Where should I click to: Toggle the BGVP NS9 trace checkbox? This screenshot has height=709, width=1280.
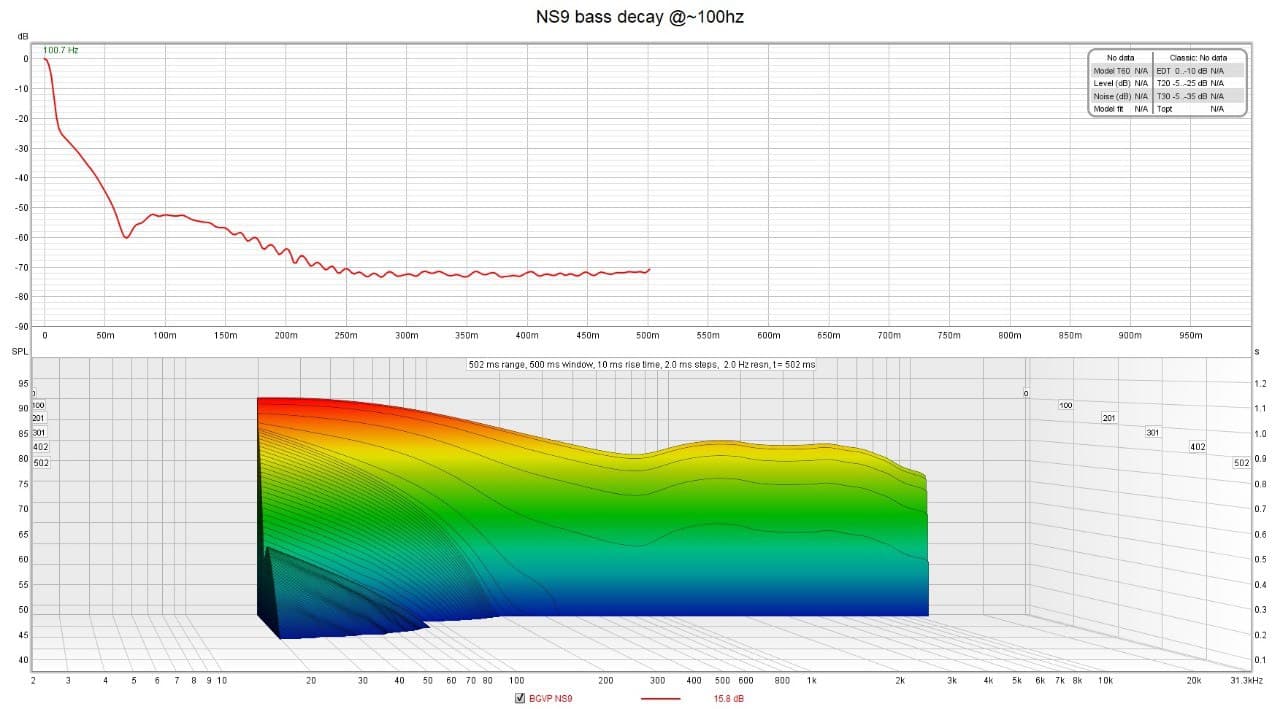click(x=519, y=699)
